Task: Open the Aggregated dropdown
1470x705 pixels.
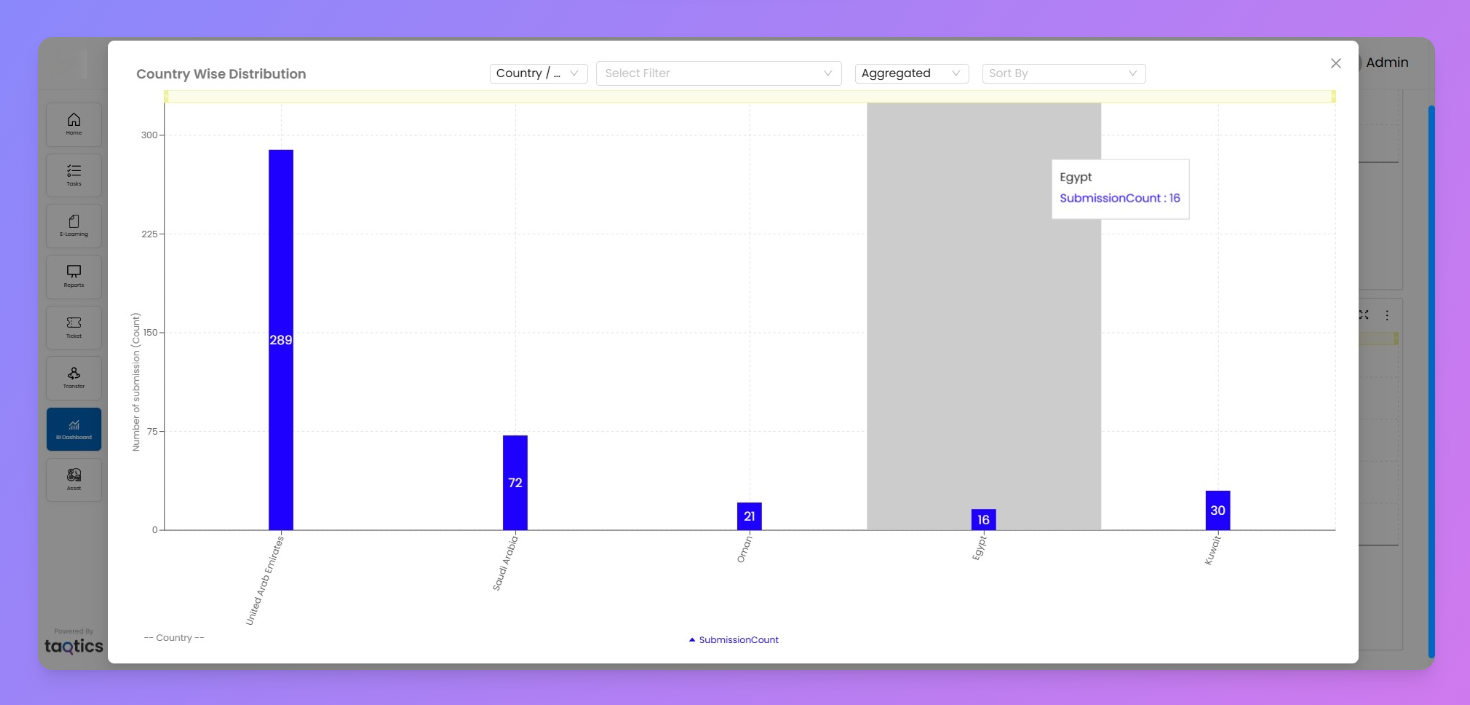Action: (912, 73)
